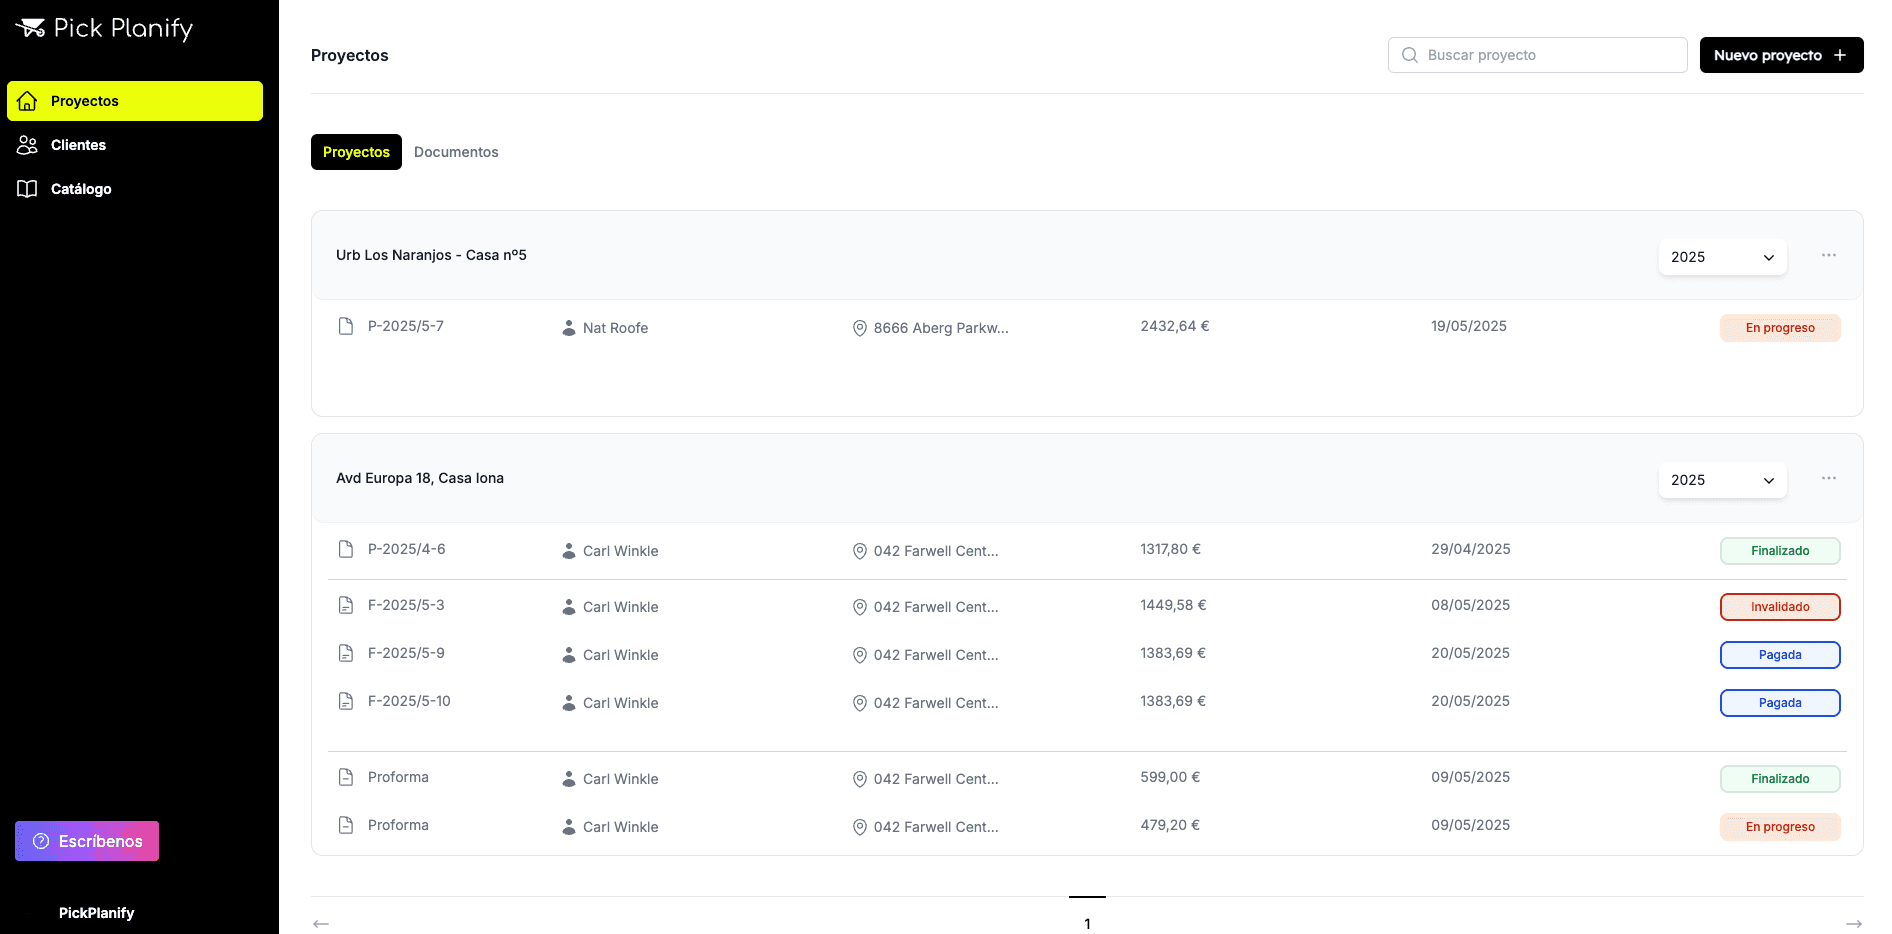Click the Pick Planify wheelbarrow logo
1892x934 pixels.
31,28
